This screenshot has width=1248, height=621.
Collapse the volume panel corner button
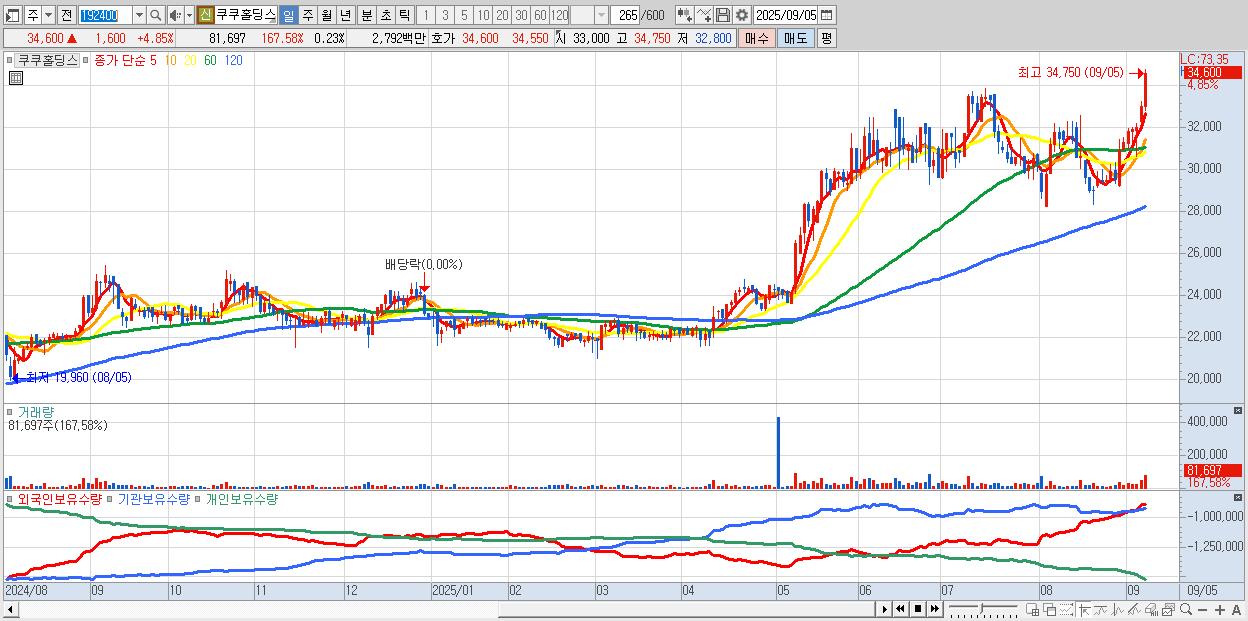1240,411
